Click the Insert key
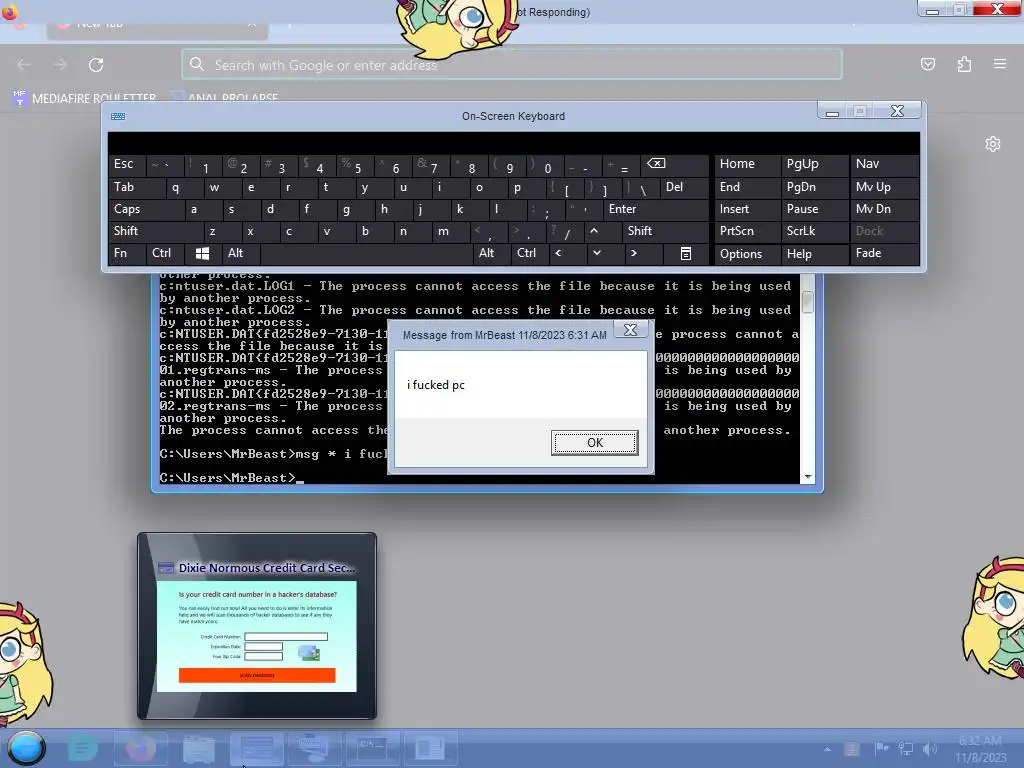 pos(747,209)
